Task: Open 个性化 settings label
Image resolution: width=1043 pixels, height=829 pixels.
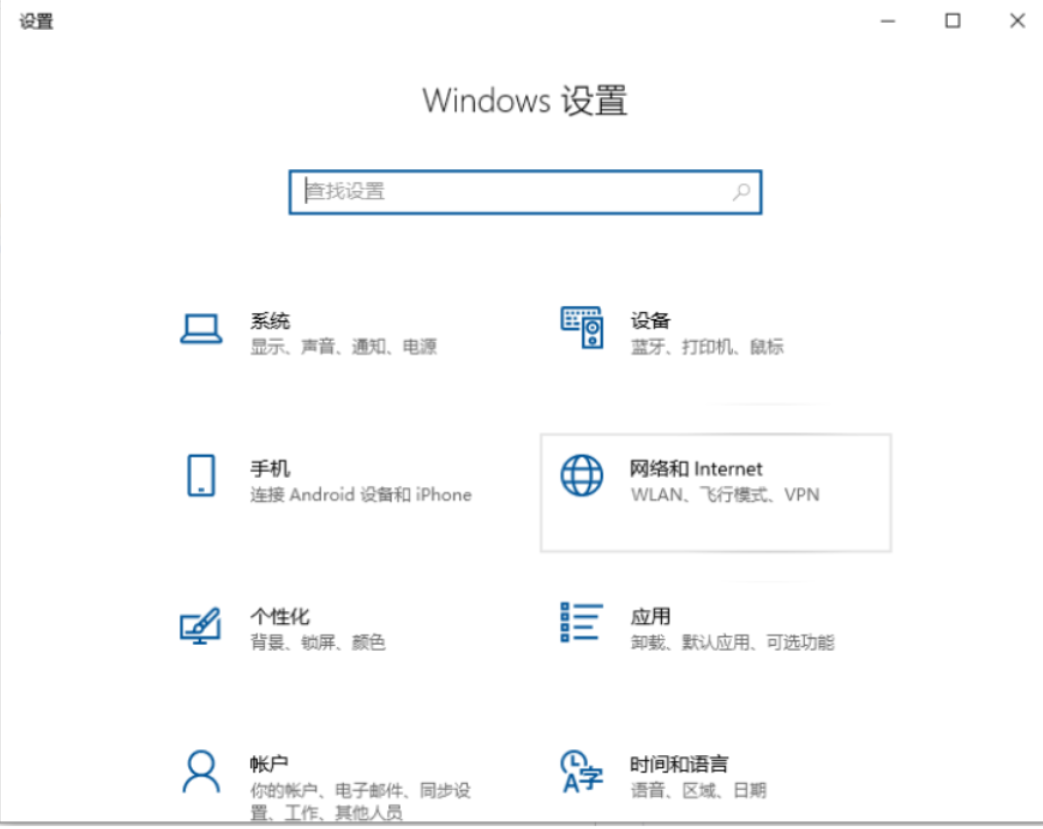Action: pyautogui.click(x=279, y=616)
